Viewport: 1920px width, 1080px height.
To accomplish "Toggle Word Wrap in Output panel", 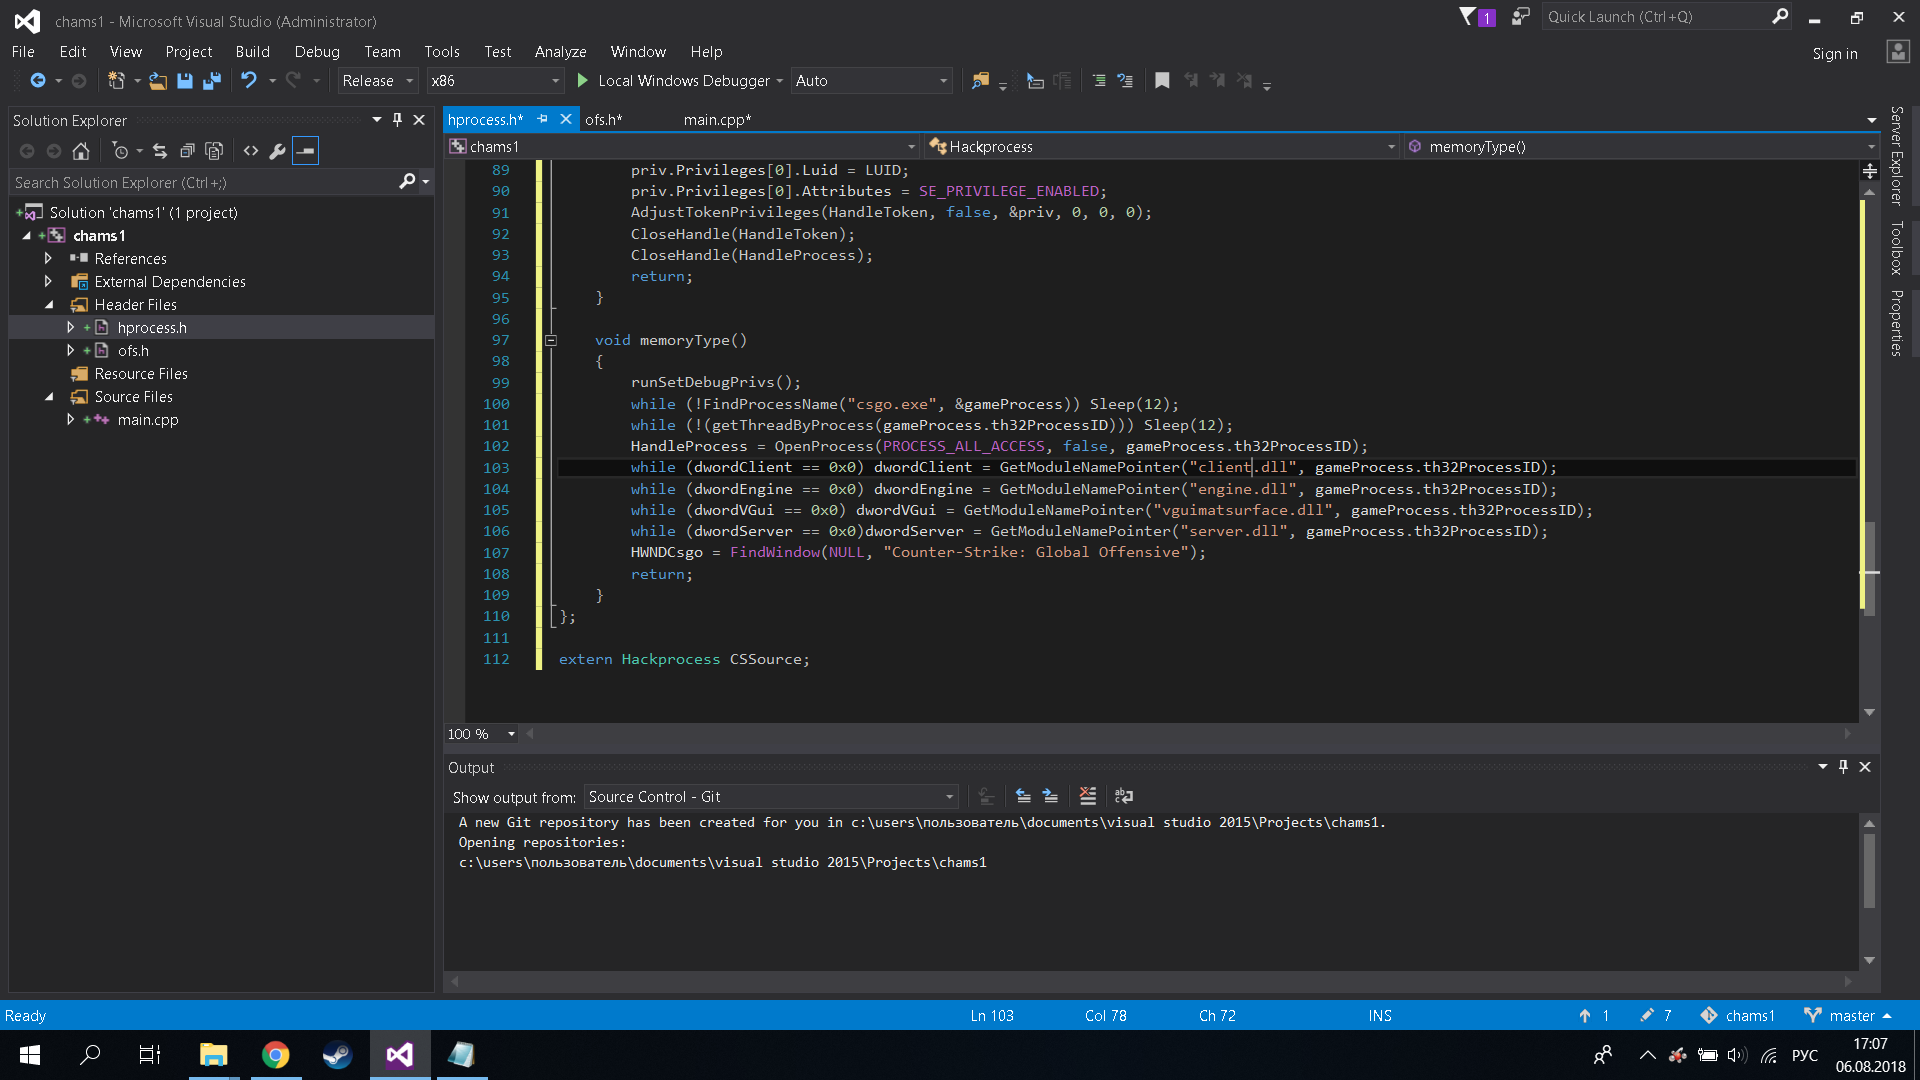I will 1124,796.
